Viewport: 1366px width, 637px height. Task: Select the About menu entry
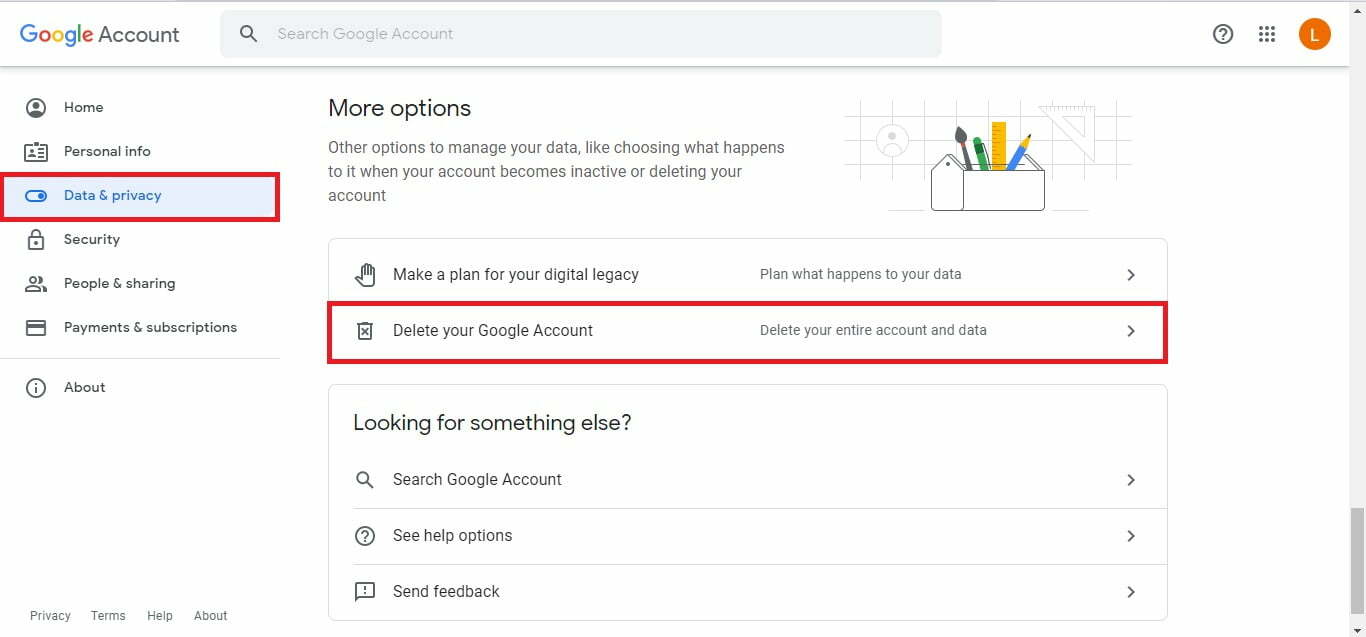(84, 387)
